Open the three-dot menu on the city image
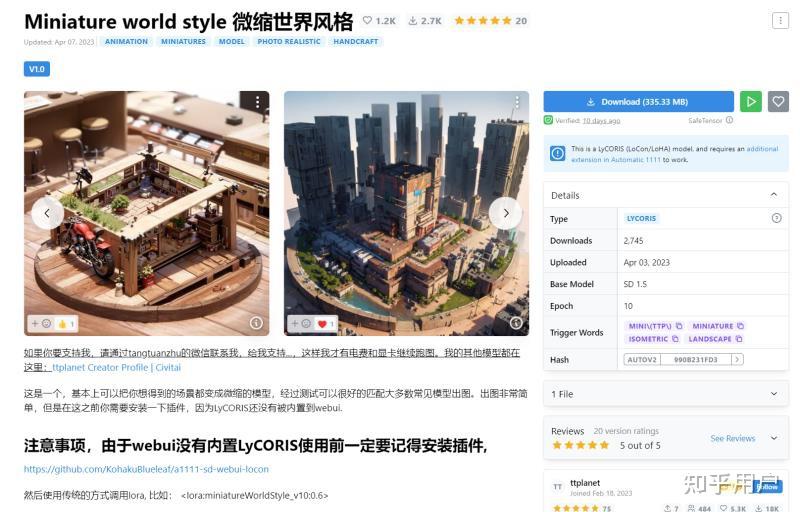This screenshot has width=800, height=512. (x=517, y=102)
